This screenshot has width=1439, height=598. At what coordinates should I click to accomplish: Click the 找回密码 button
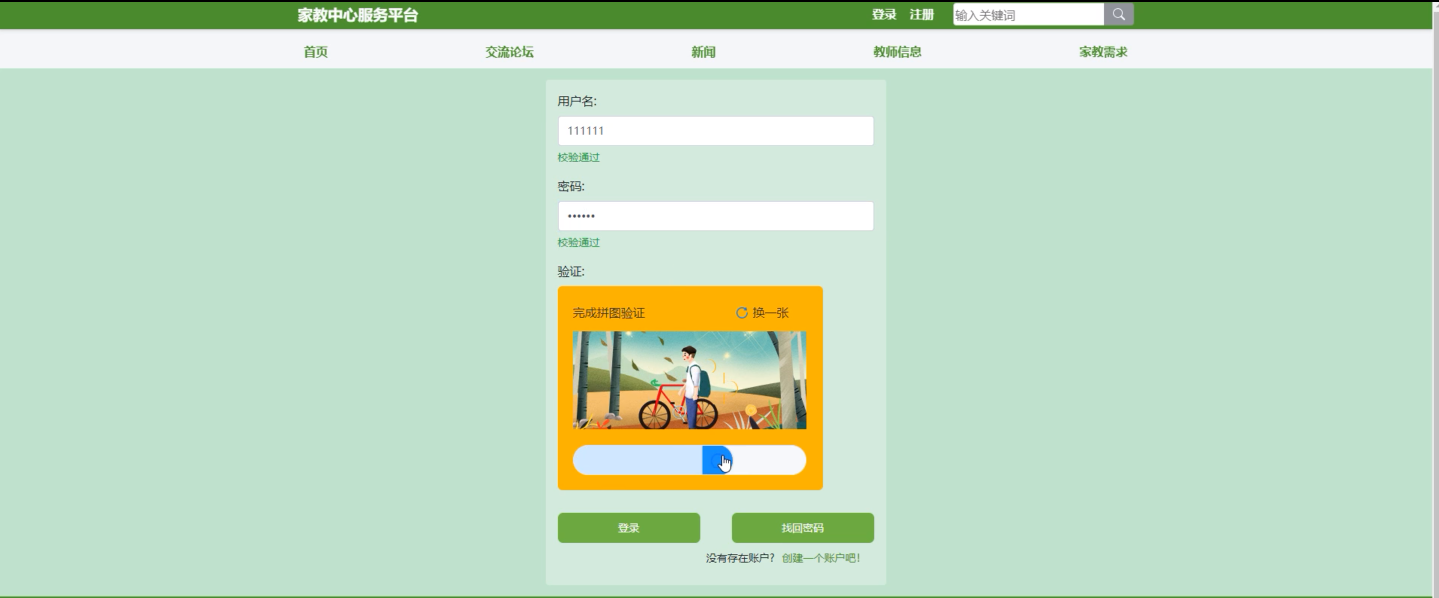[x=803, y=528]
